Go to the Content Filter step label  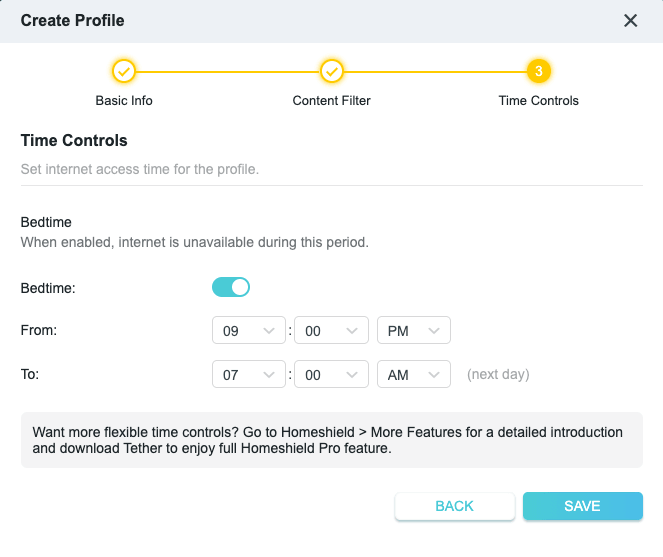tap(331, 101)
